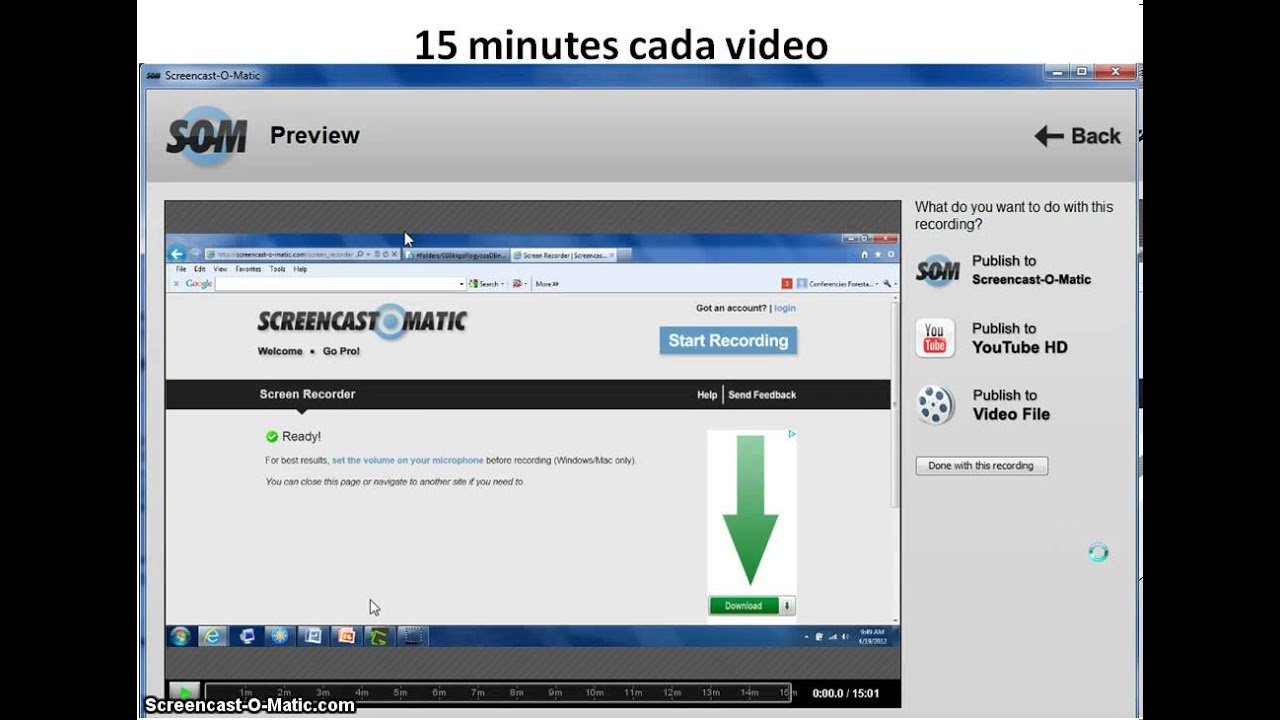Play the recording with the green button
The height and width of the screenshot is (720, 1280).
[184, 692]
